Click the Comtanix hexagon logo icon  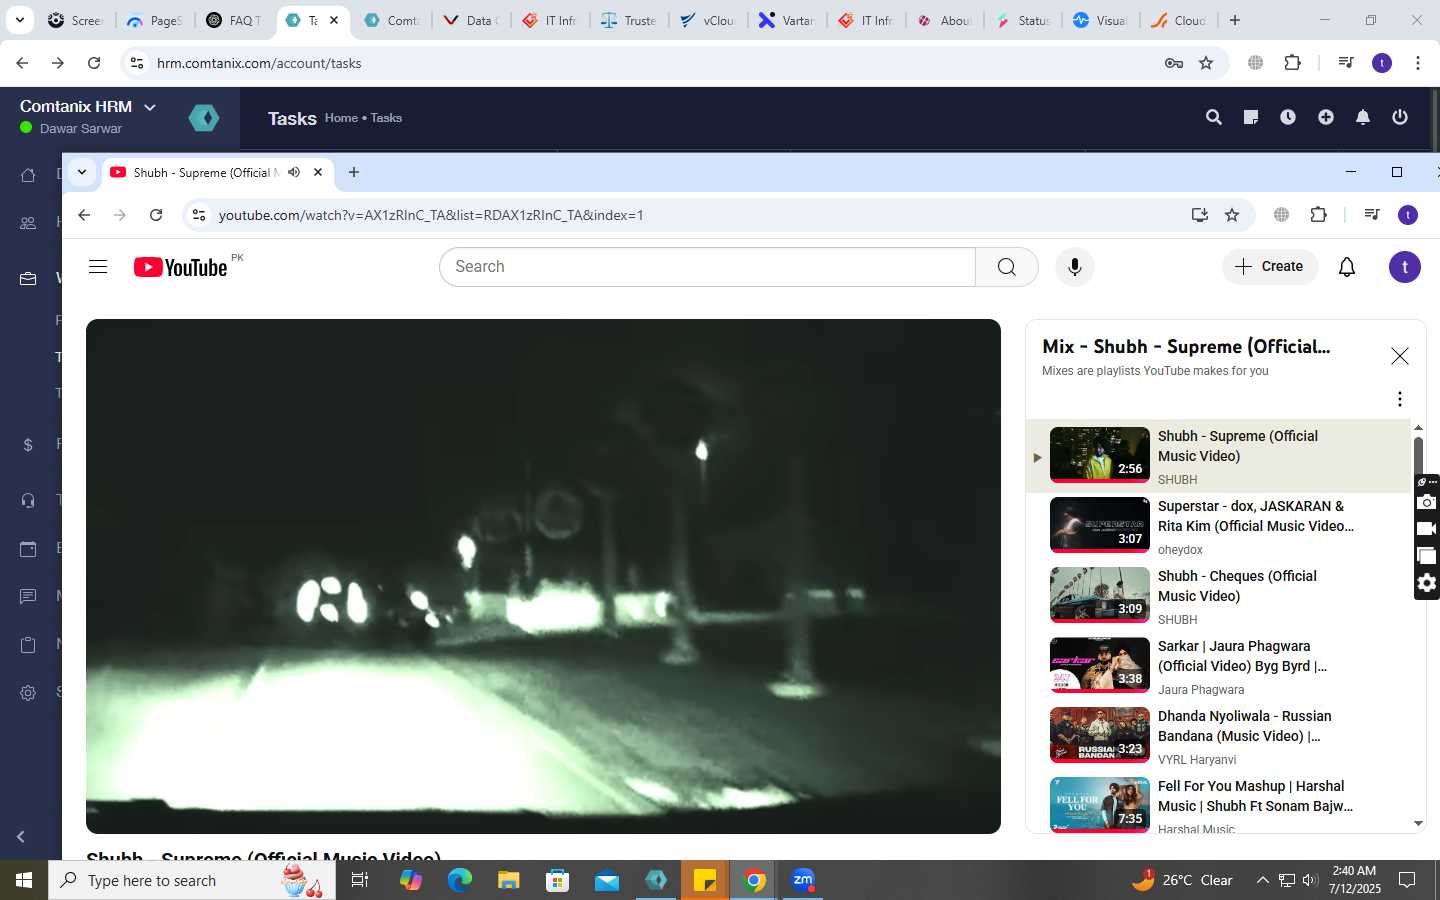pos(204,118)
